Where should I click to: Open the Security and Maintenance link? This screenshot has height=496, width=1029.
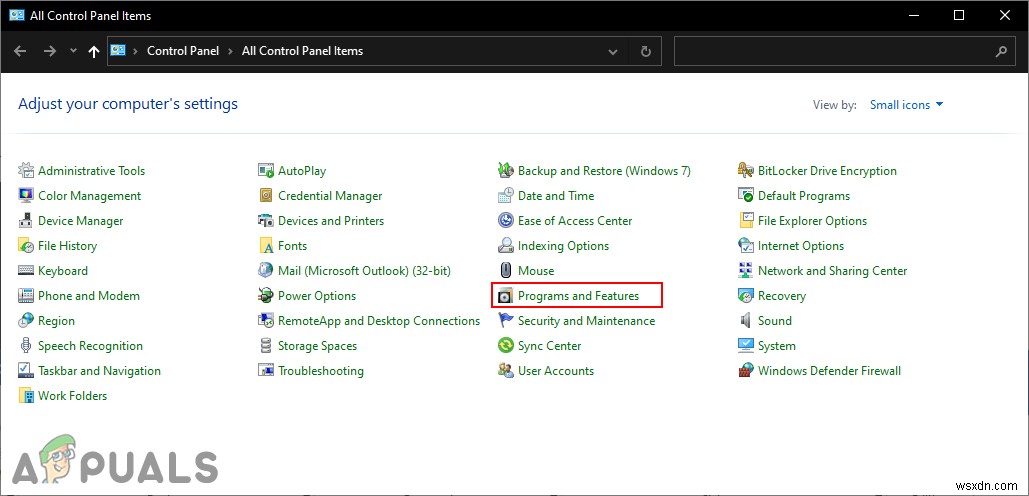[586, 321]
